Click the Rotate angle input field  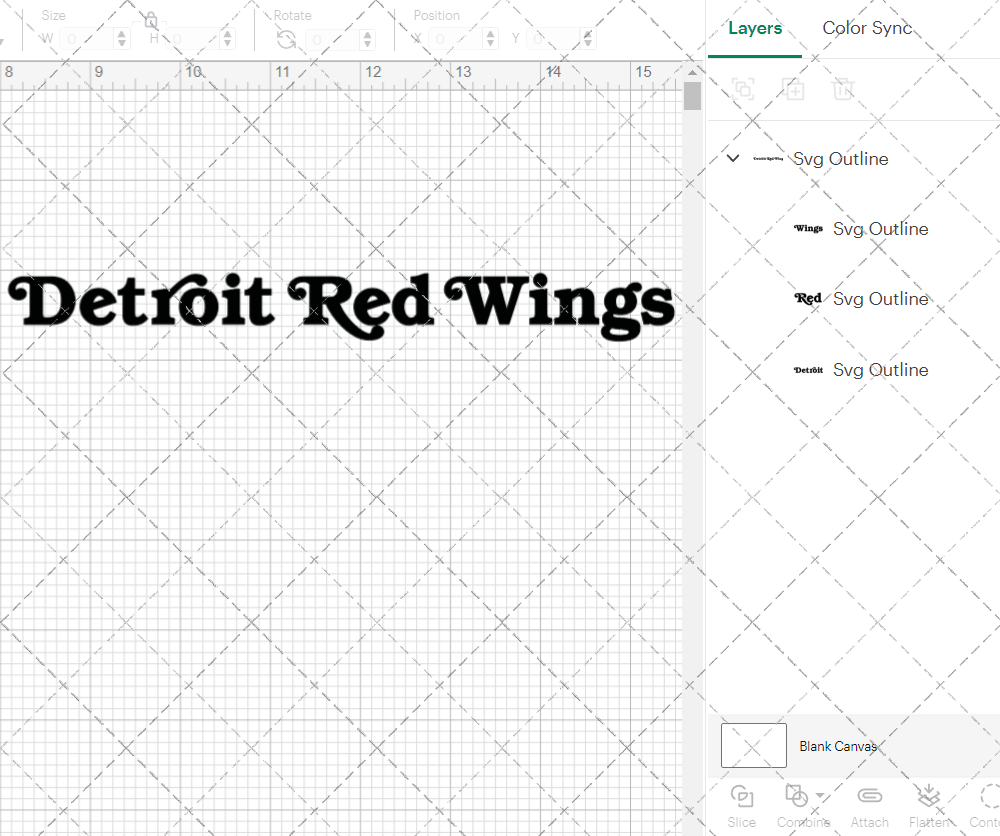[x=333, y=40]
